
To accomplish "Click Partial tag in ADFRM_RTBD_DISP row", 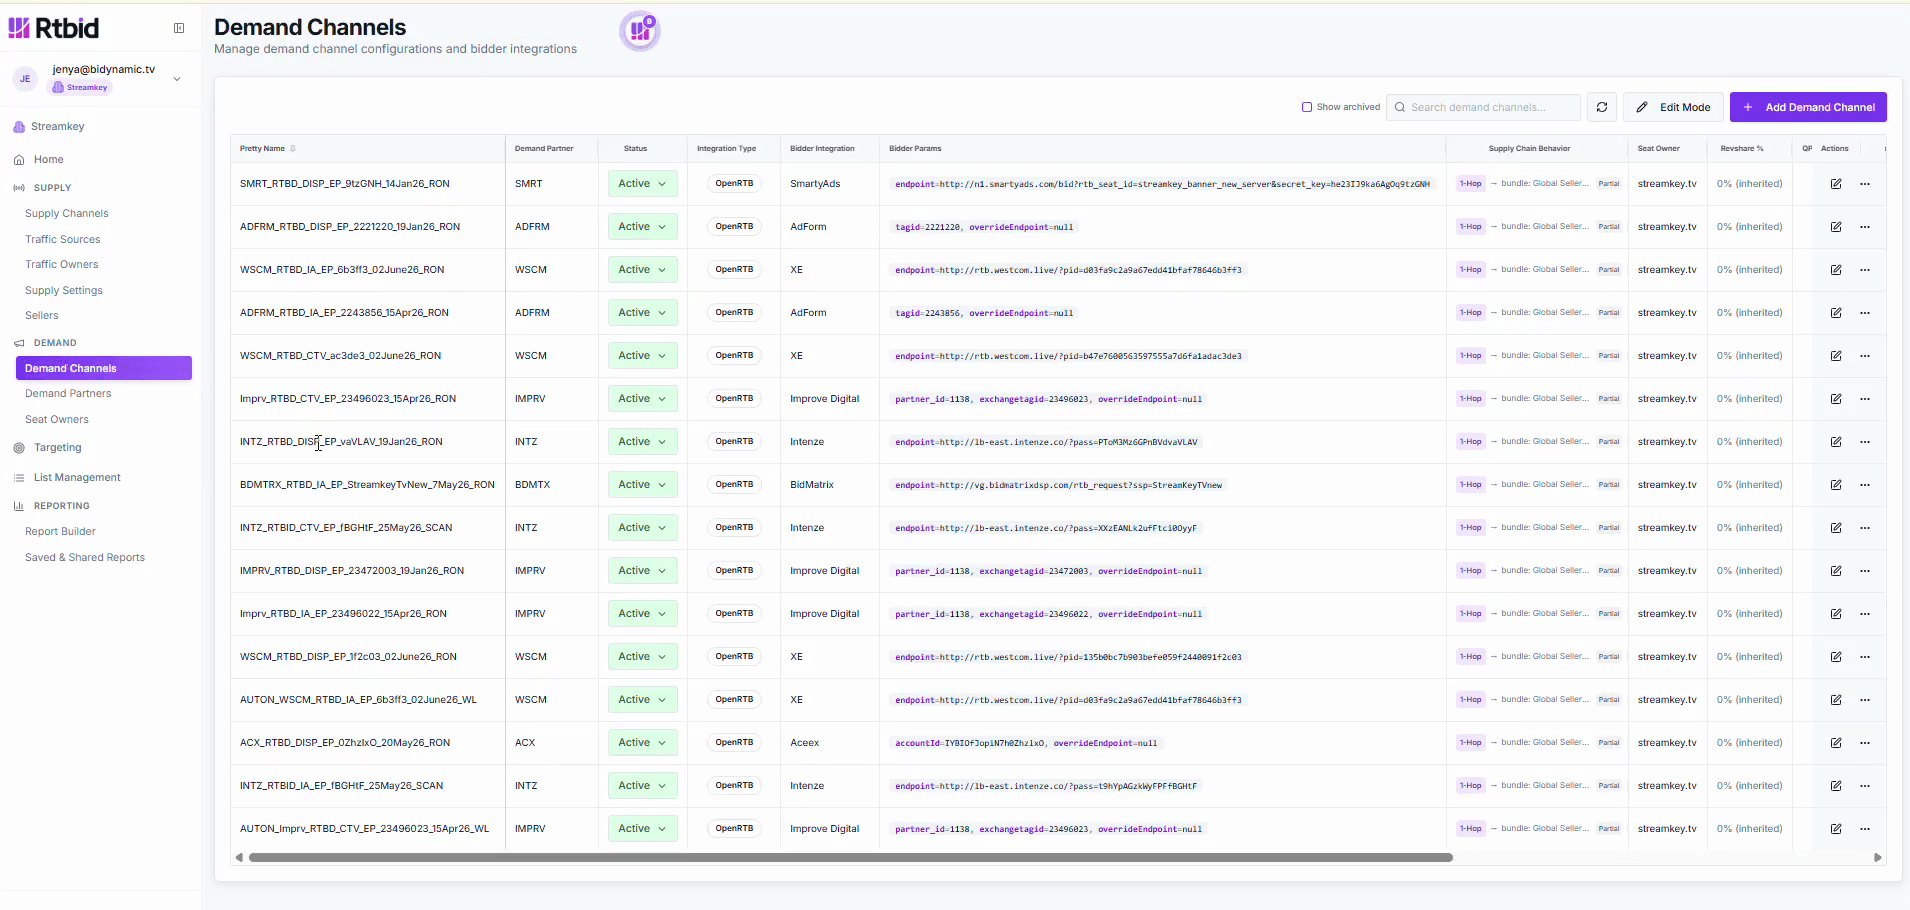I will 1608,227.
